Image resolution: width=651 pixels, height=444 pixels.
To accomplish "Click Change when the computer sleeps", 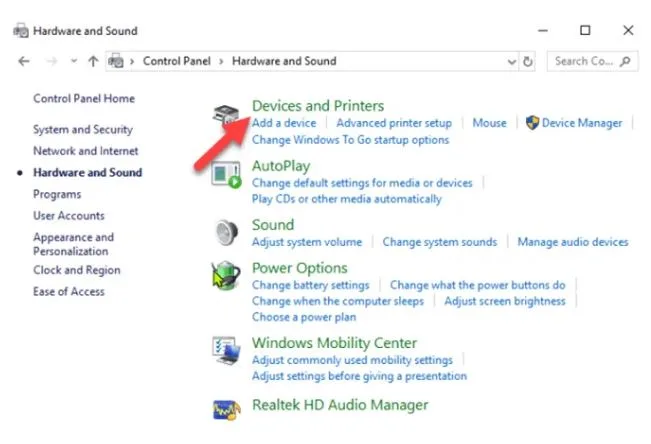I will pos(338,301).
